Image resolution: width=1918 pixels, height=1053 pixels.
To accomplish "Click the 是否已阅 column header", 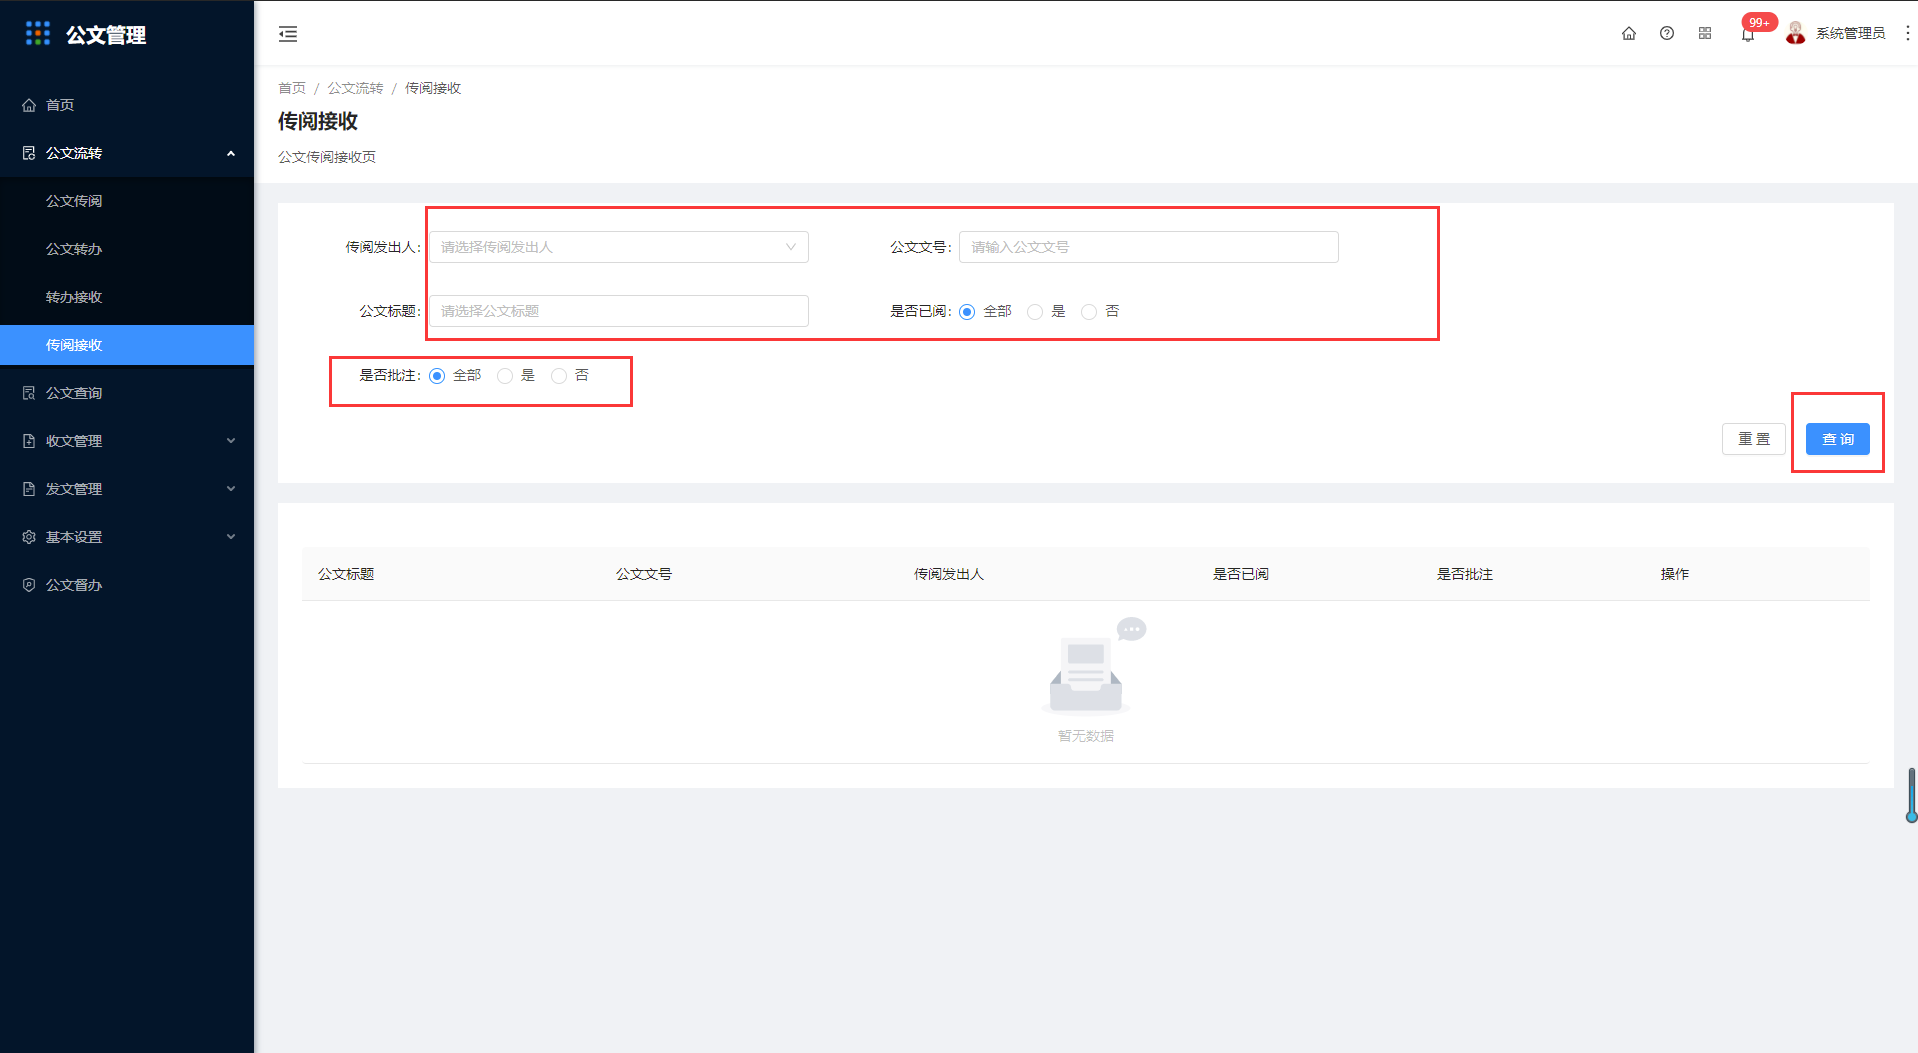I will pyautogui.click(x=1241, y=574).
